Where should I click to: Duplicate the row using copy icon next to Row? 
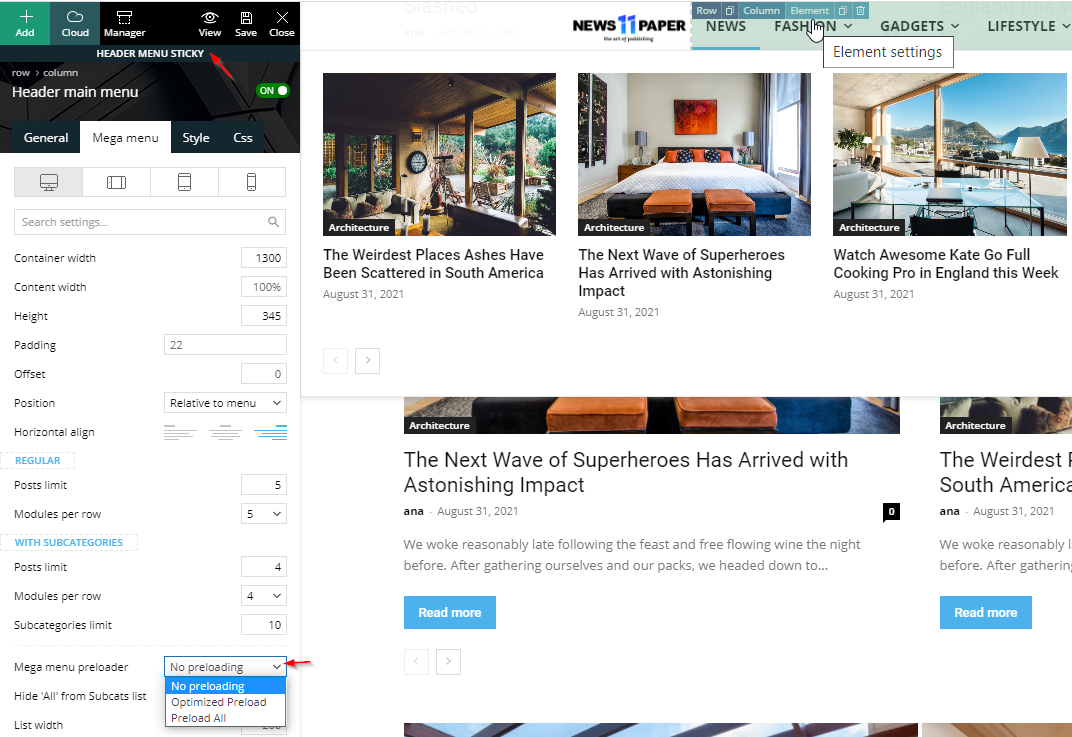pyautogui.click(x=729, y=10)
